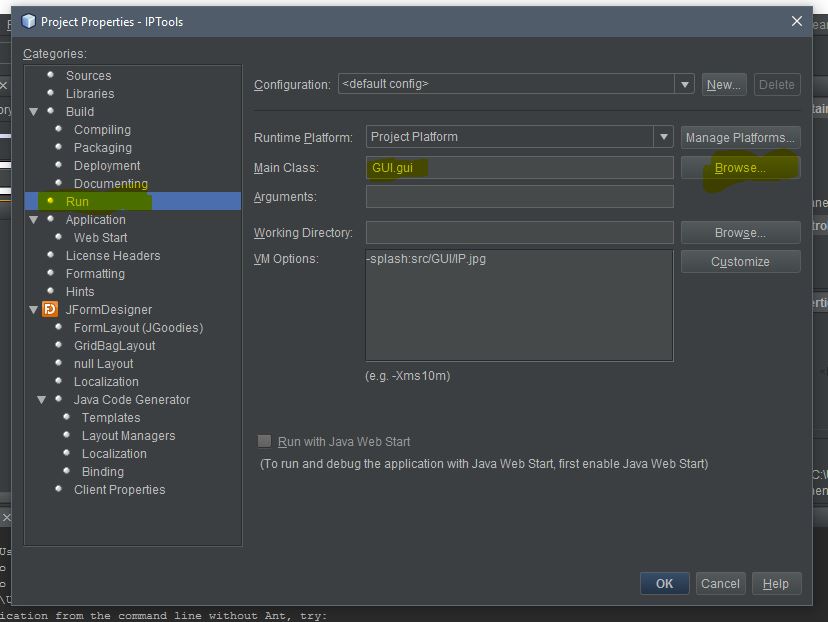Open Localization under Java Code Generator
Image resolution: width=828 pixels, height=622 pixels.
coord(114,453)
